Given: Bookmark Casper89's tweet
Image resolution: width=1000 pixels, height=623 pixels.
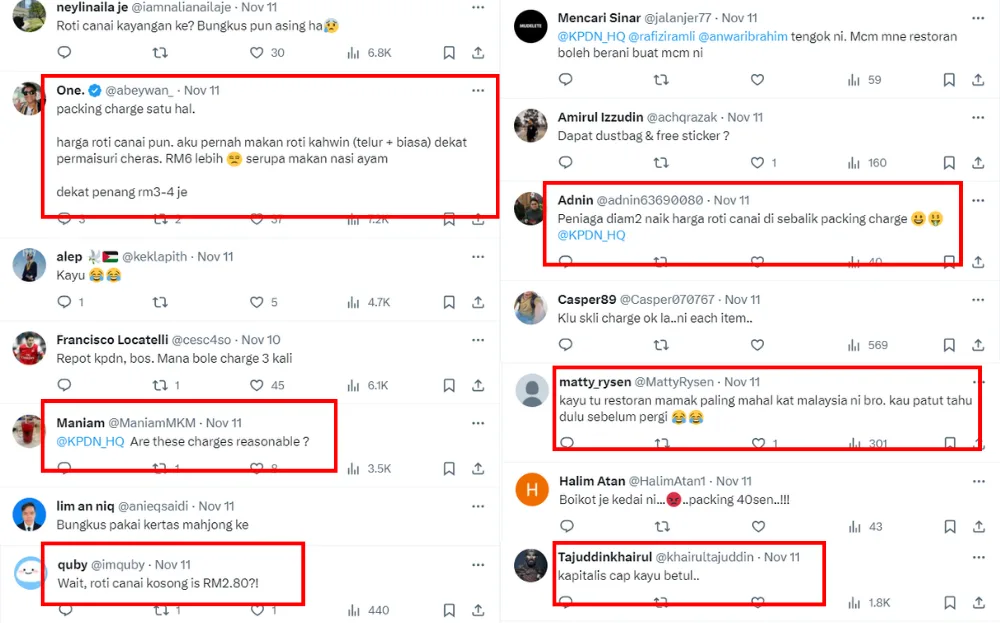Looking at the screenshot, I should point(949,345).
